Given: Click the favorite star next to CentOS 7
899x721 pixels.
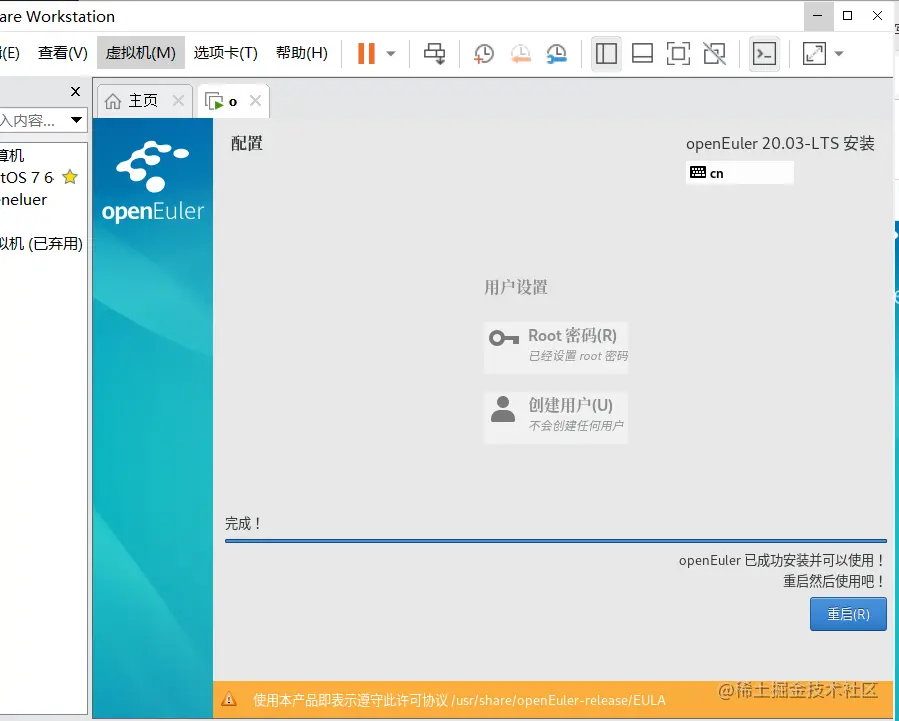Looking at the screenshot, I should (x=70, y=177).
